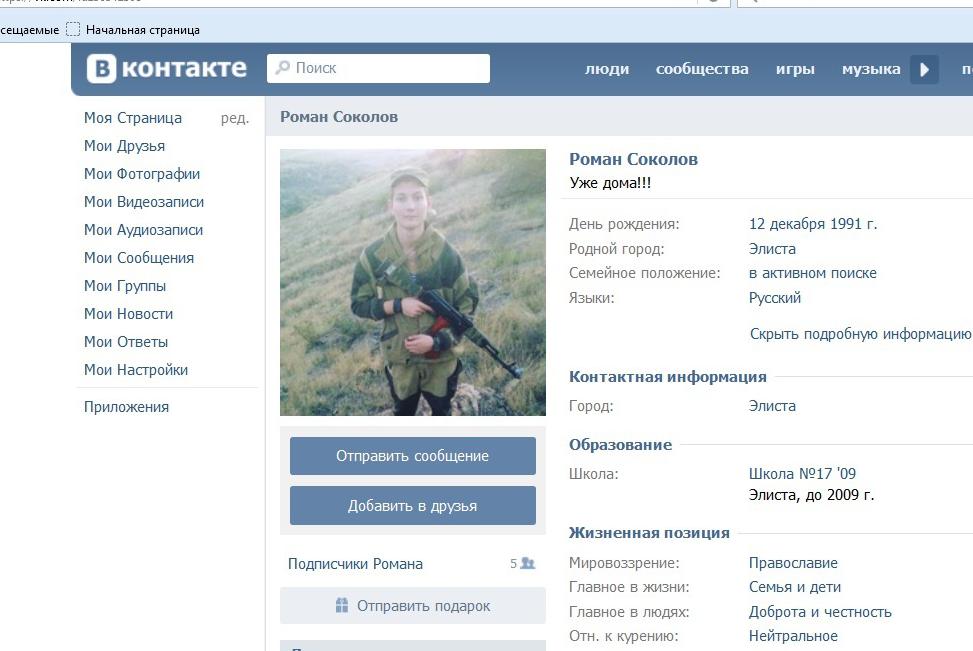Open Мои Настройки in the sidebar
This screenshot has width=973, height=651.
[136, 369]
